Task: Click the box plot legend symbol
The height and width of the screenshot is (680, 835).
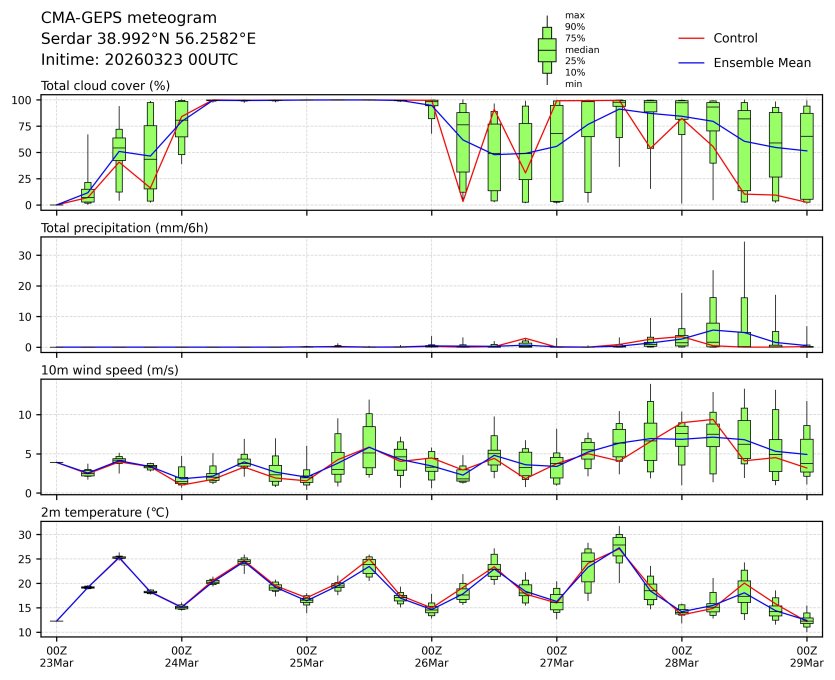Action: (x=547, y=50)
